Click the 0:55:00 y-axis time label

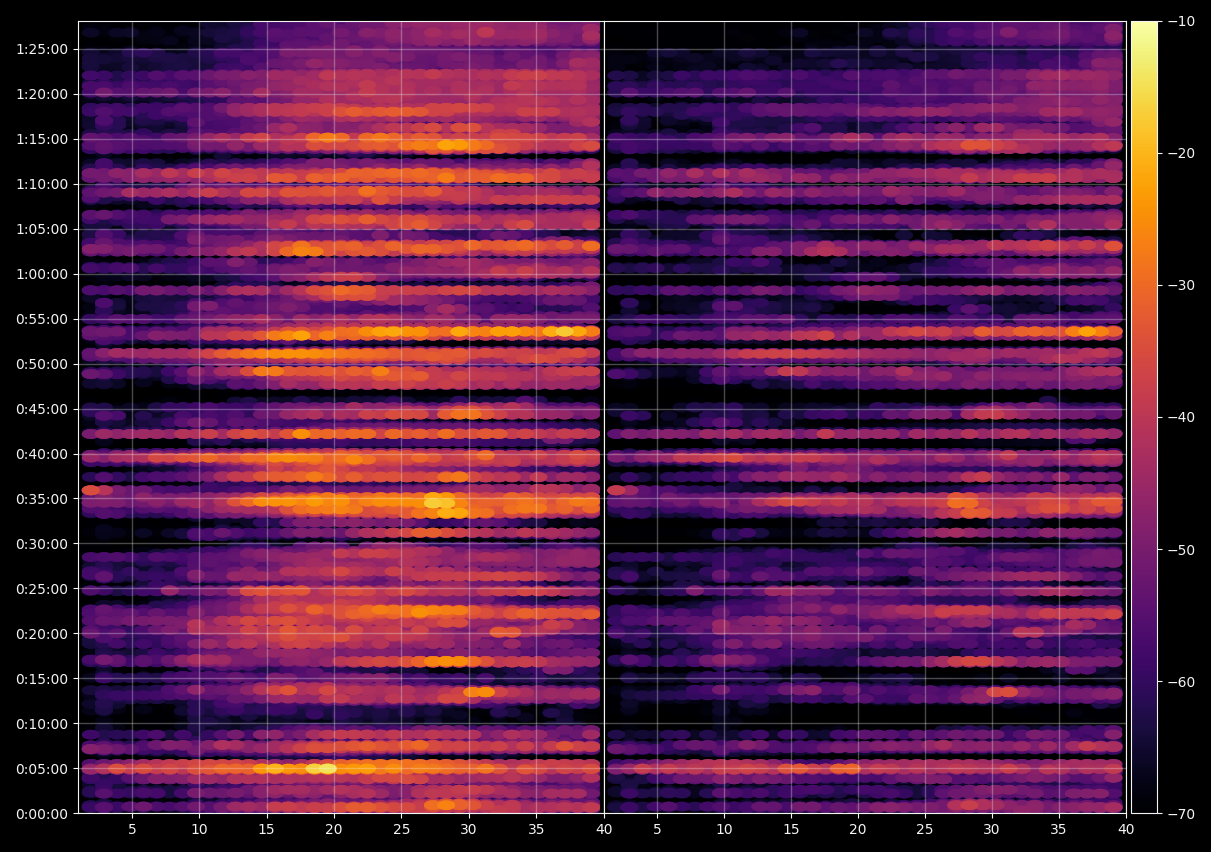pyautogui.click(x=42, y=319)
